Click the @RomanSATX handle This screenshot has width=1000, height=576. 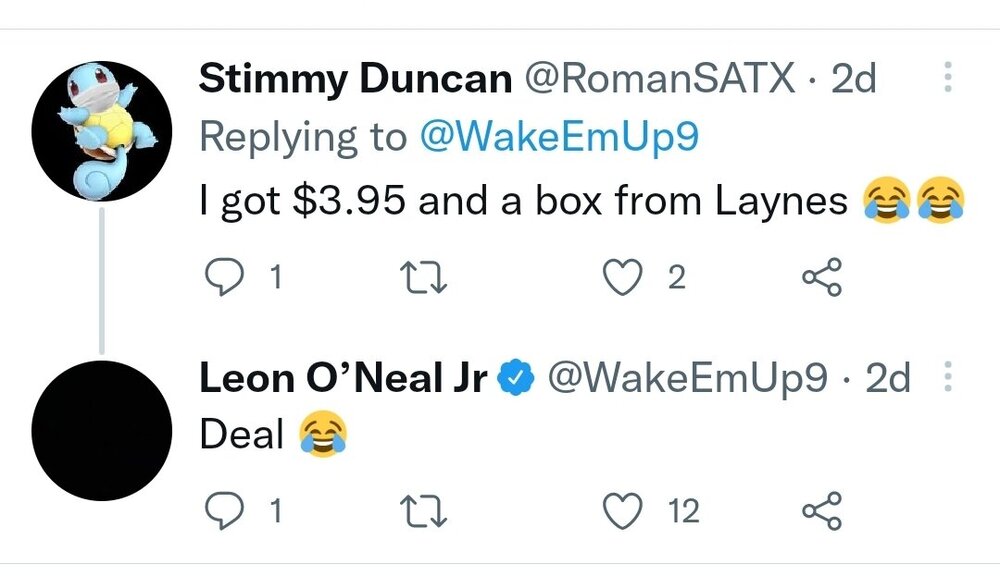(658, 80)
